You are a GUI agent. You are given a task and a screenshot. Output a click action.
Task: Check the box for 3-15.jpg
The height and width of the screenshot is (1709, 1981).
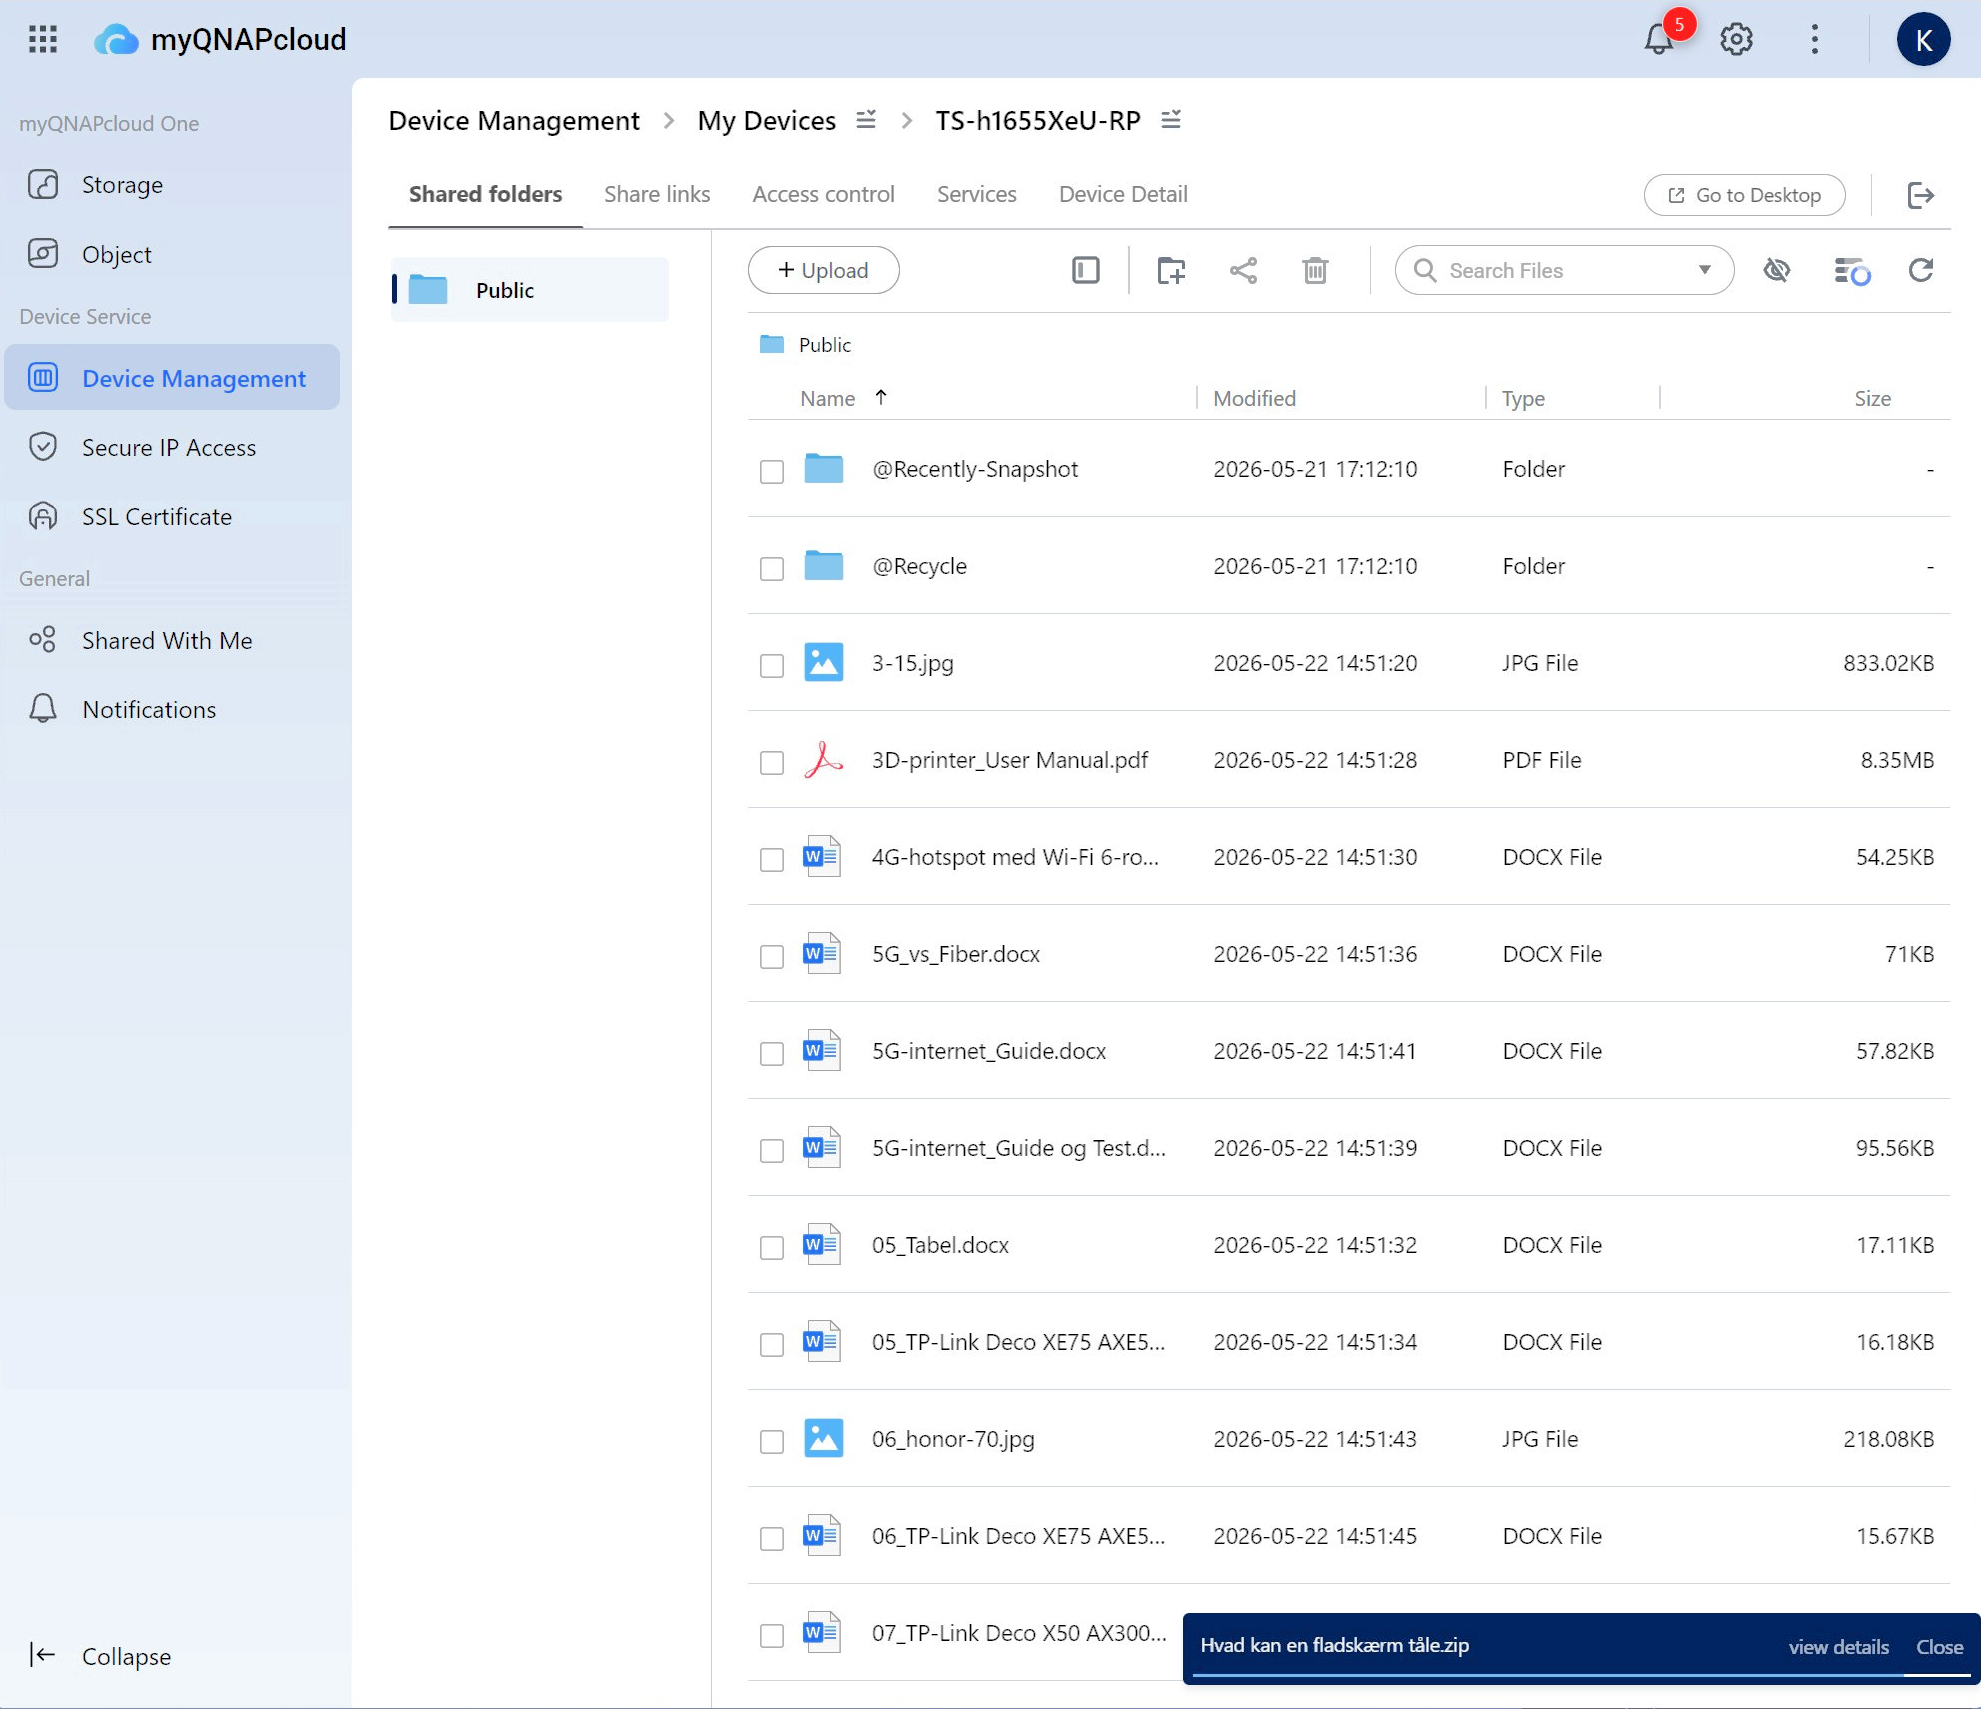click(771, 665)
